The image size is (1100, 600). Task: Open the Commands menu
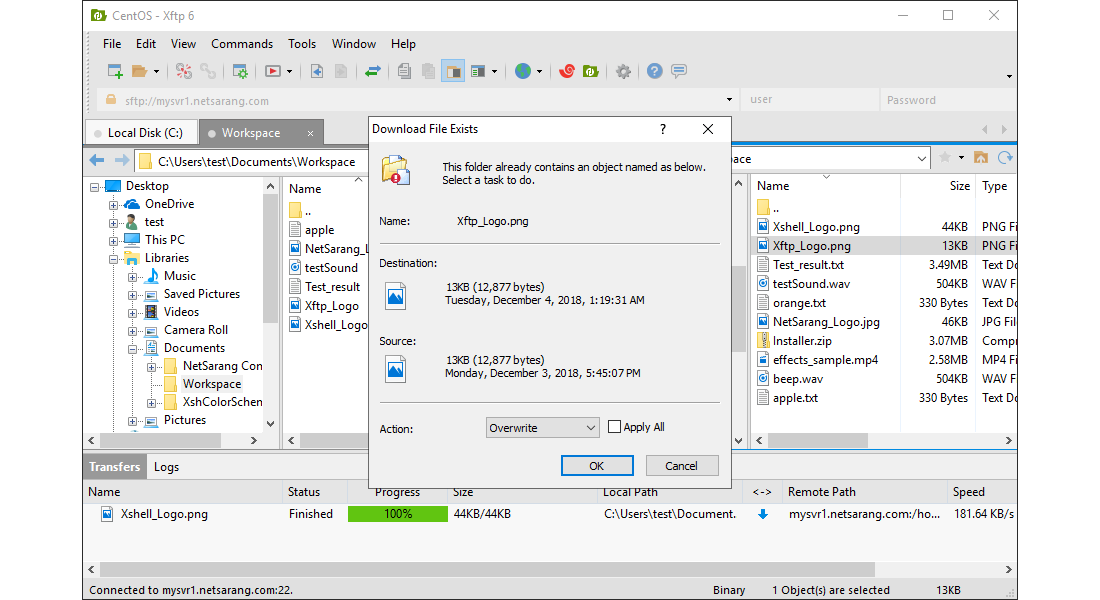click(x=242, y=44)
